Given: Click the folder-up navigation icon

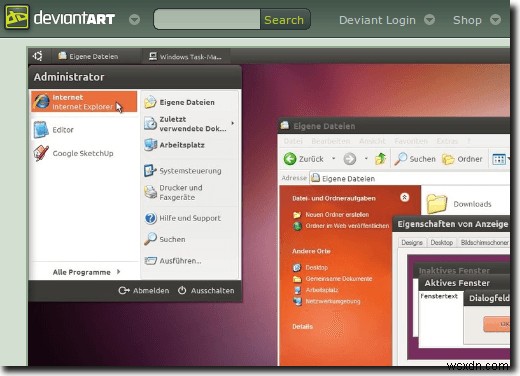Looking at the screenshot, I should point(380,159).
